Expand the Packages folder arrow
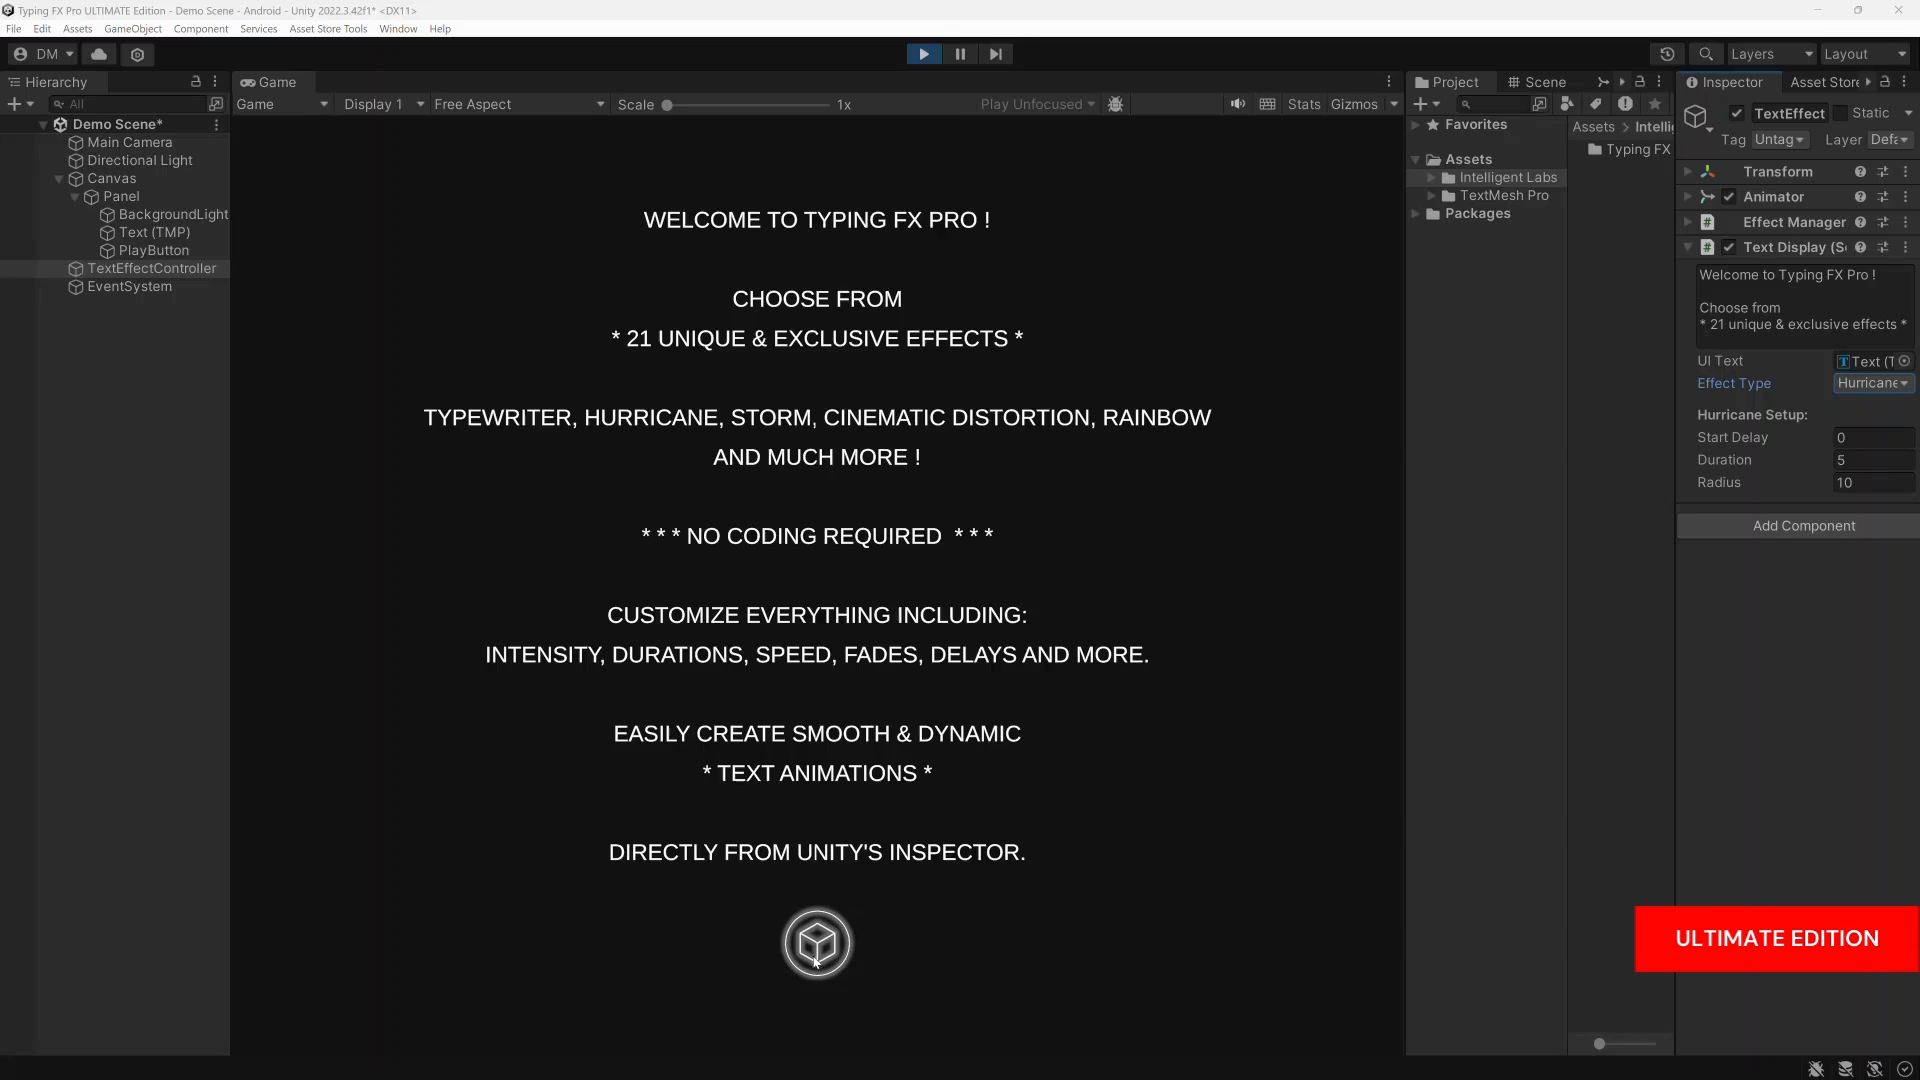1920x1080 pixels. 1416,214
